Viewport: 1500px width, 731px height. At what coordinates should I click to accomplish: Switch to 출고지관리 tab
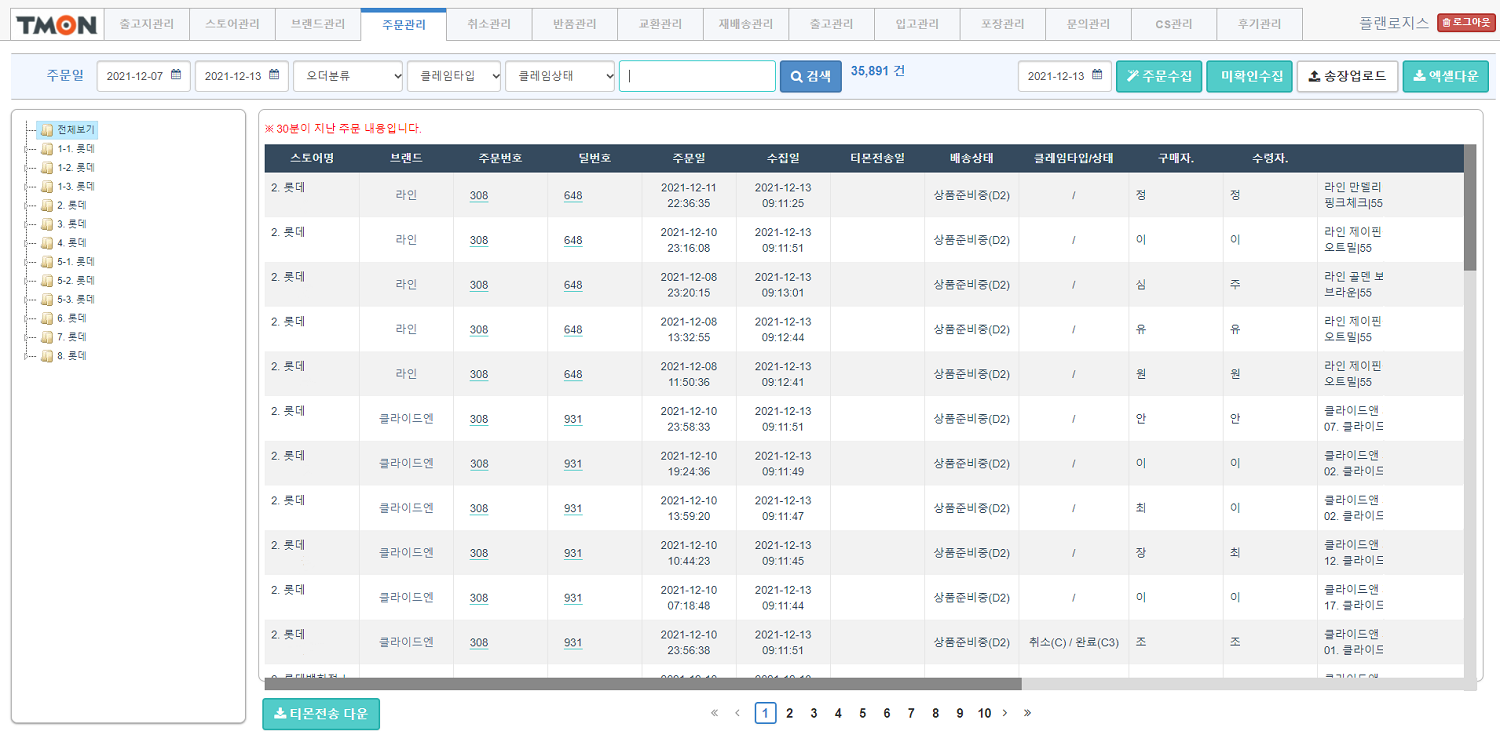(x=146, y=24)
